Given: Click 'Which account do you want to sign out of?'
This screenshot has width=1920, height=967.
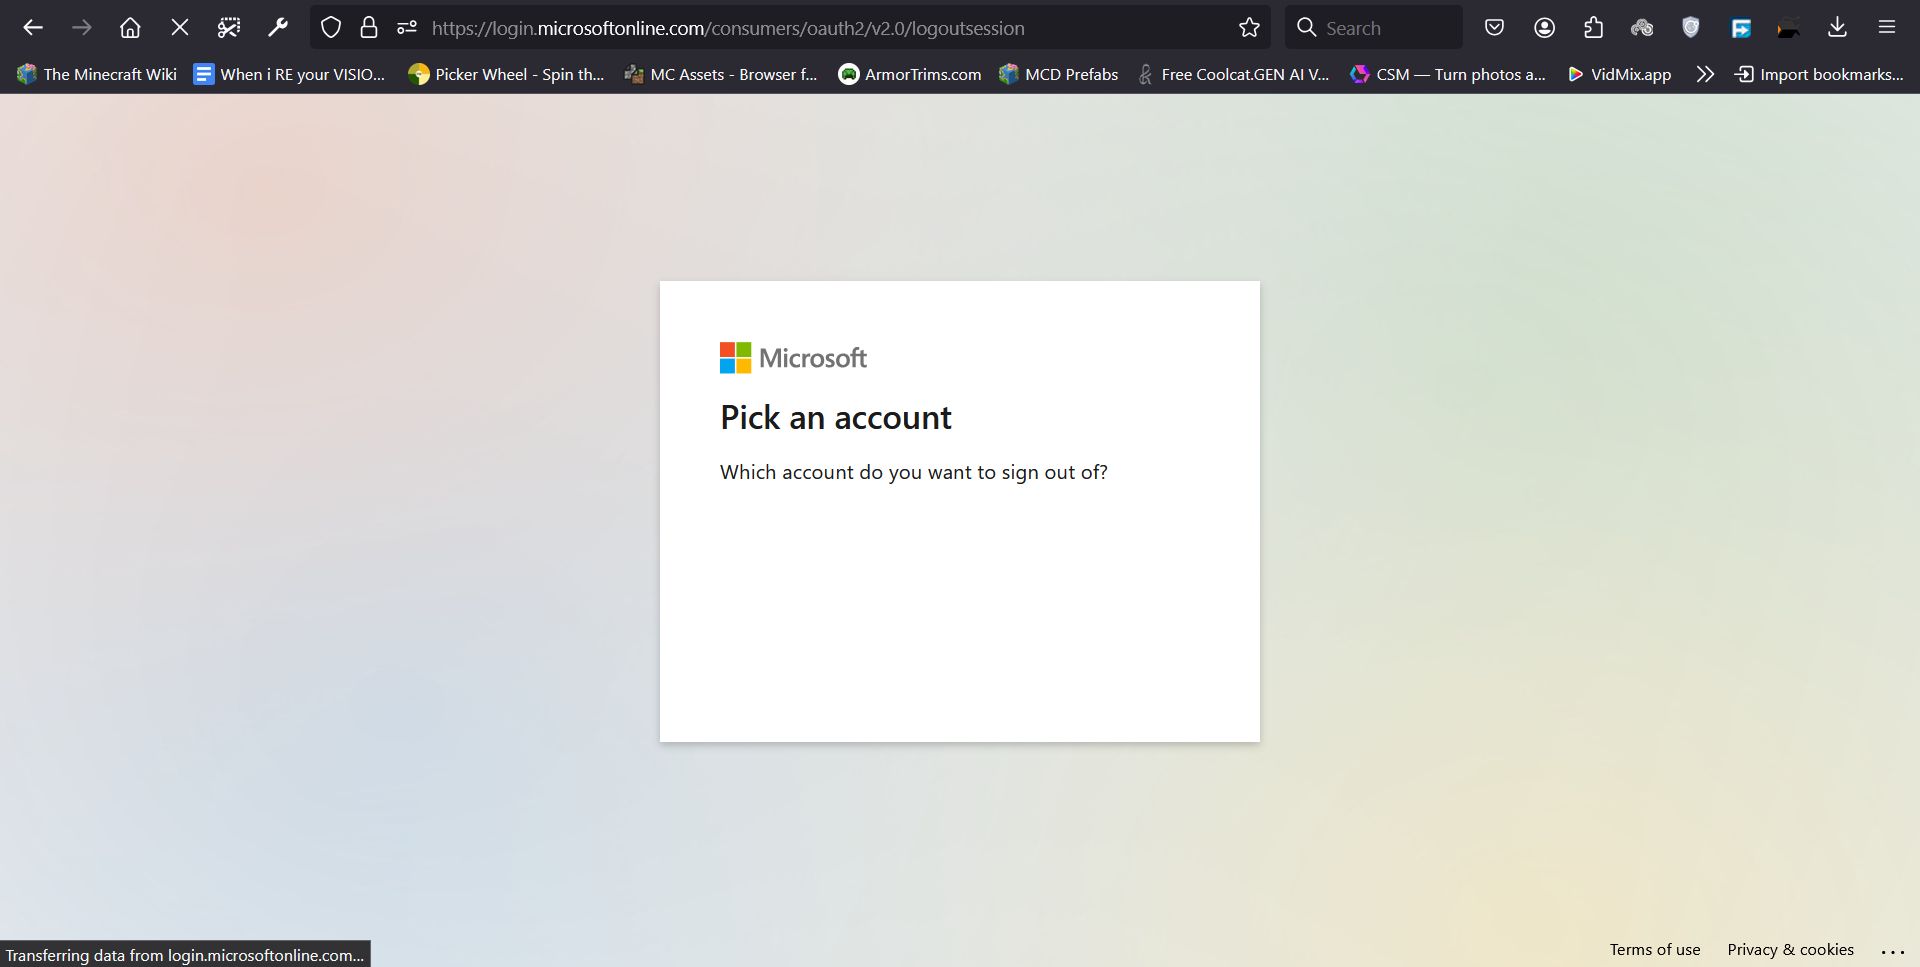Looking at the screenshot, I should coord(914,472).
